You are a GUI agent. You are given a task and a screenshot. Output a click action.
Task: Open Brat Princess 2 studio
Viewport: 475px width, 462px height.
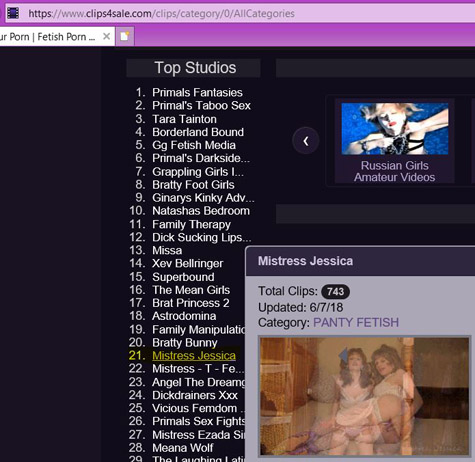click(x=191, y=303)
